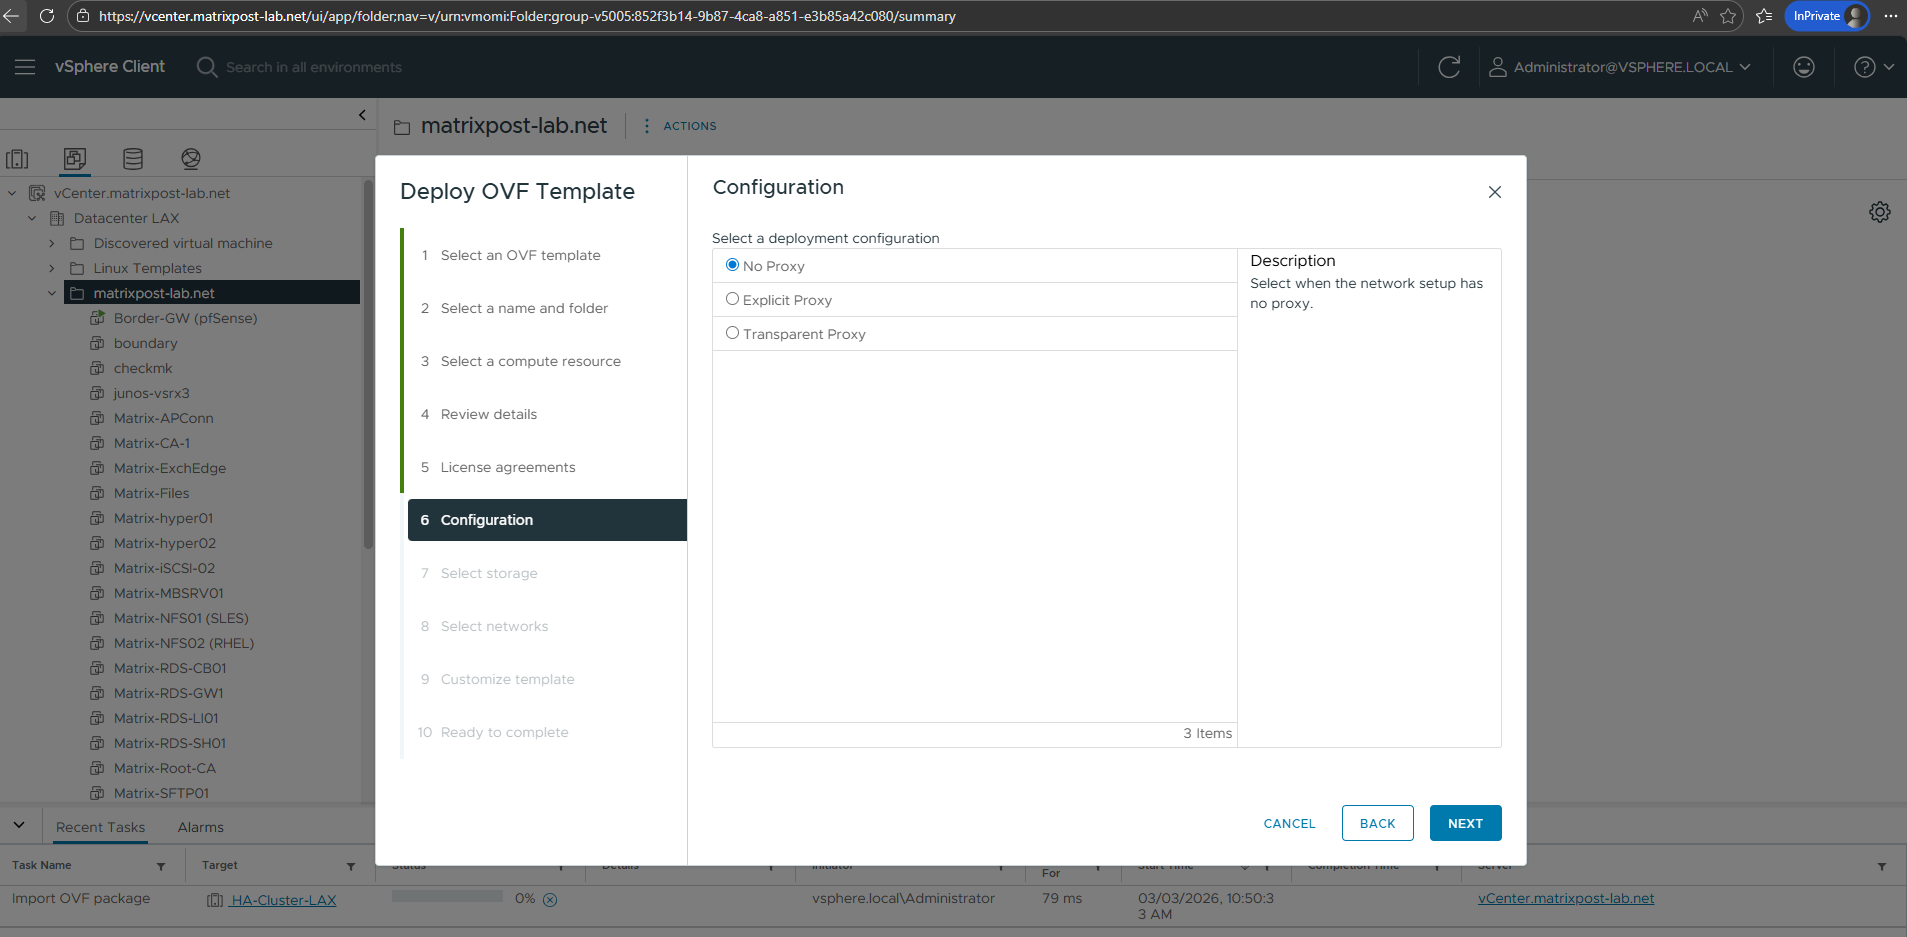Select the VMs and Templates view icon

(x=75, y=159)
